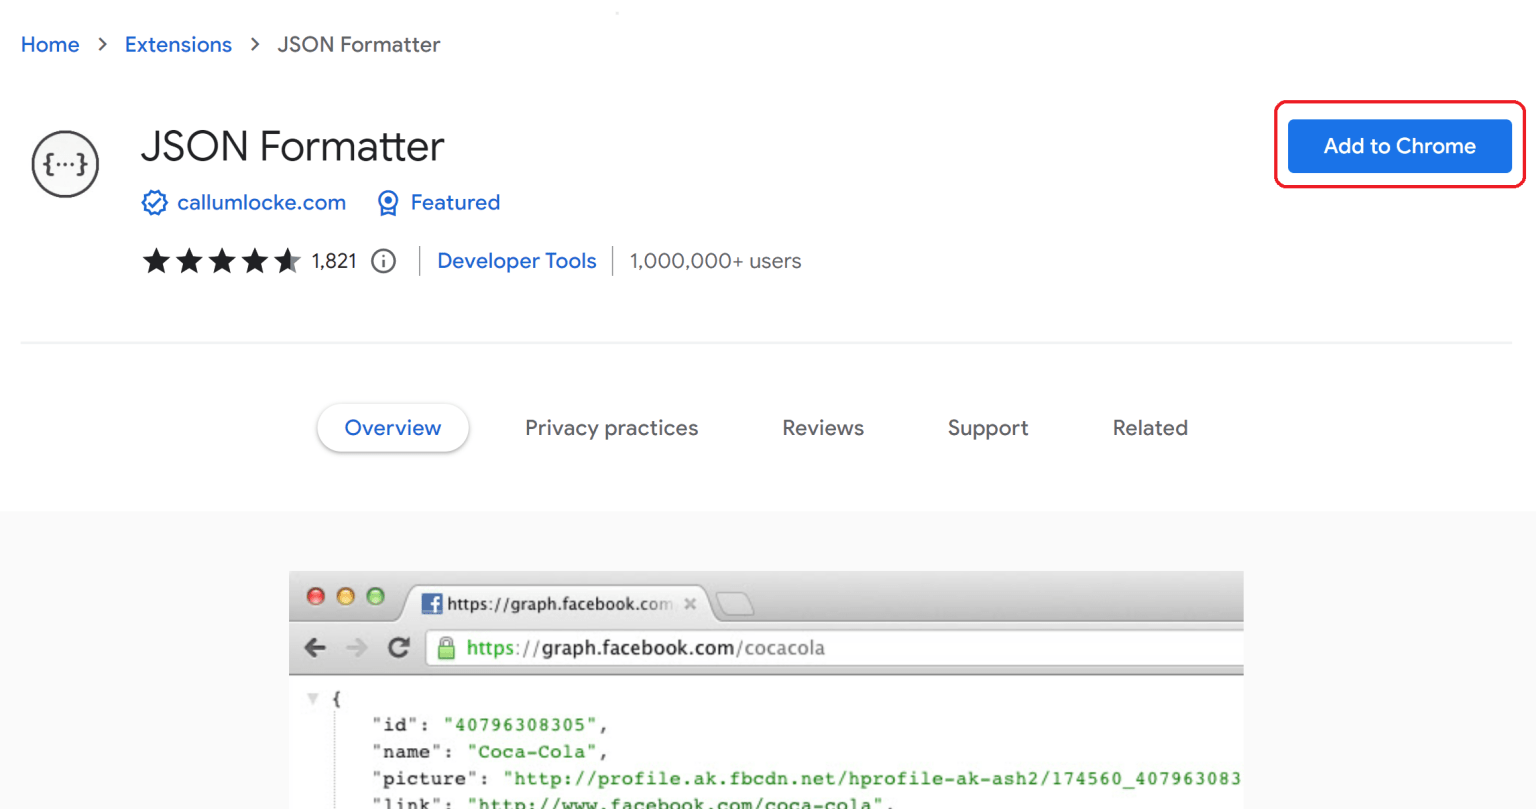View the Related tab

click(x=1149, y=427)
